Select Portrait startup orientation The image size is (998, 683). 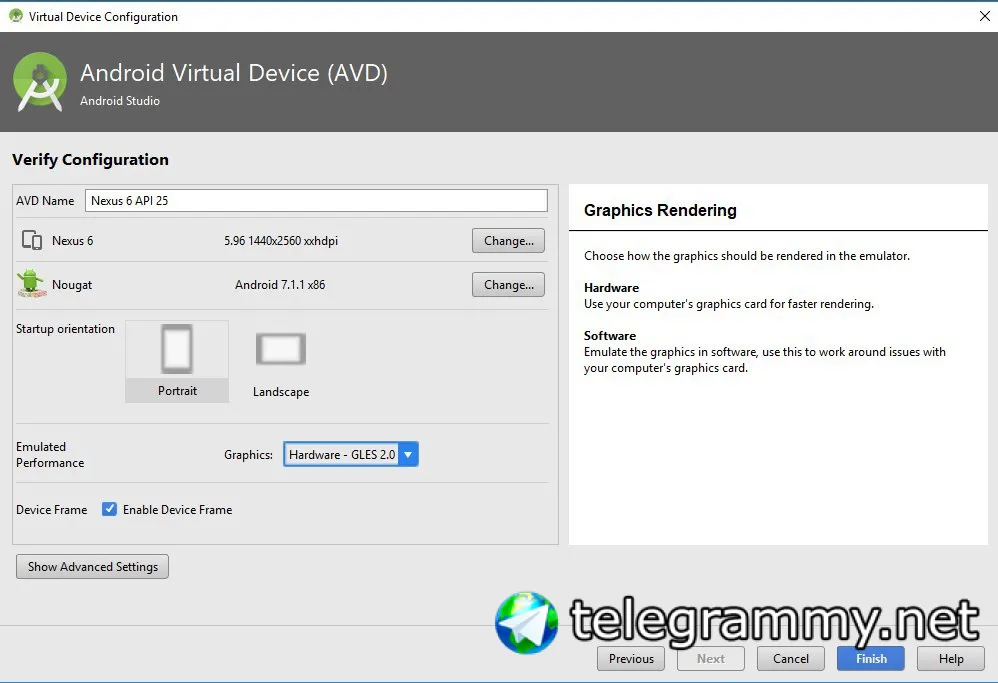177,361
